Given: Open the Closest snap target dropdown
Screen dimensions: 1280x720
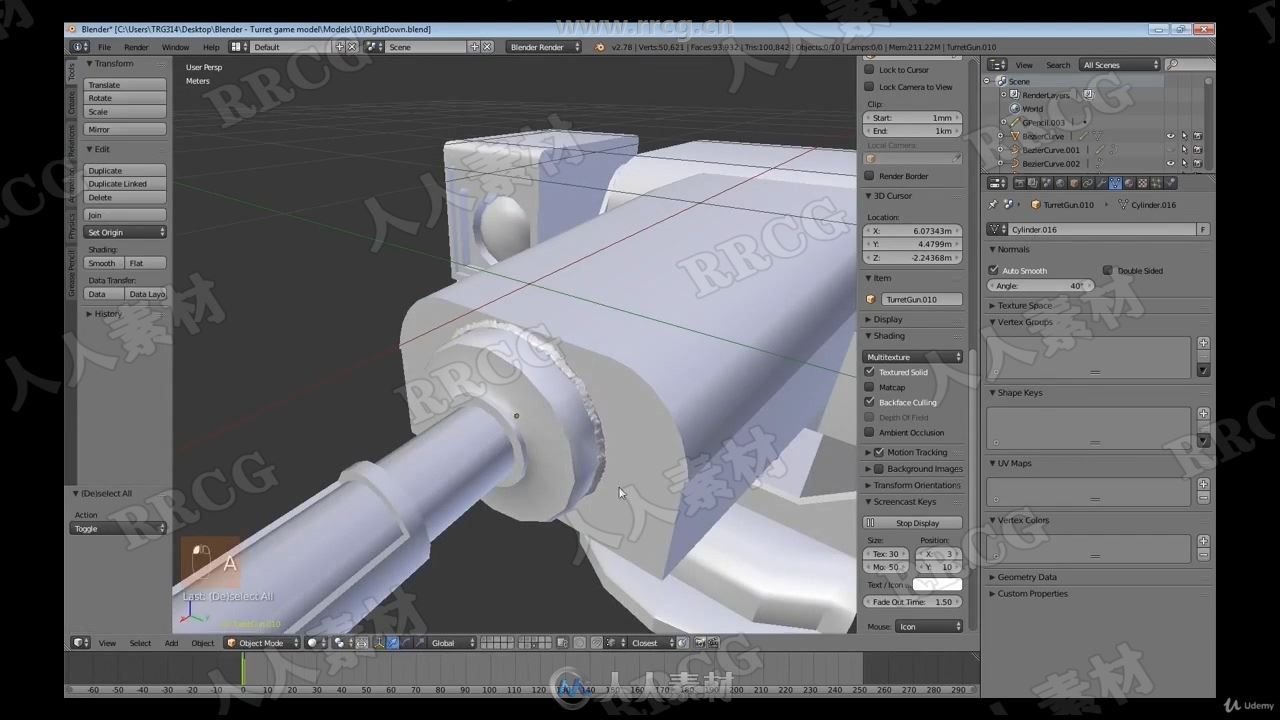Looking at the screenshot, I should coord(650,643).
